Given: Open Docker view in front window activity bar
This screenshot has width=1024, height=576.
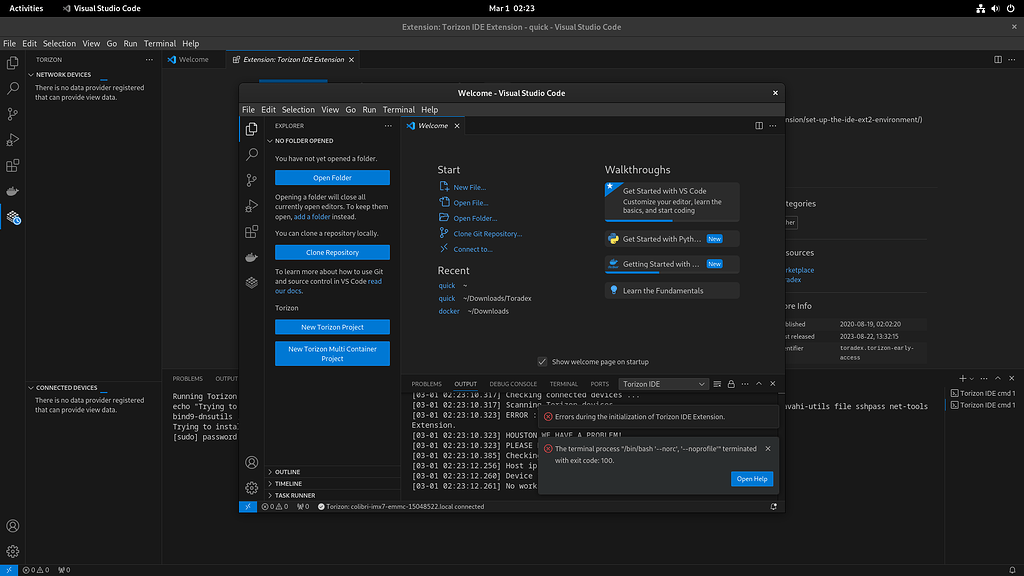Looking at the screenshot, I should coord(252,257).
